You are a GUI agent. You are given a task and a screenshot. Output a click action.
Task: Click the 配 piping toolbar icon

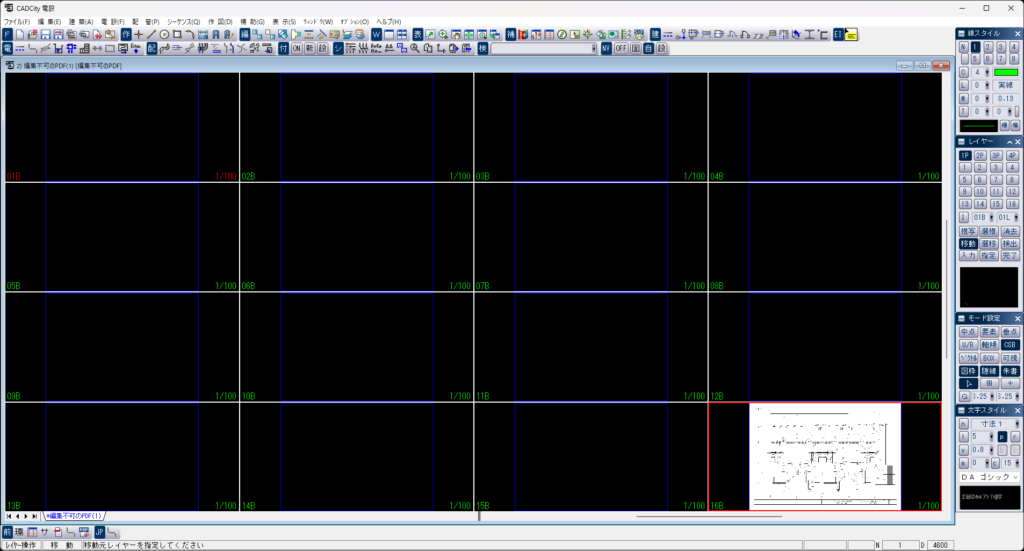tap(152, 48)
